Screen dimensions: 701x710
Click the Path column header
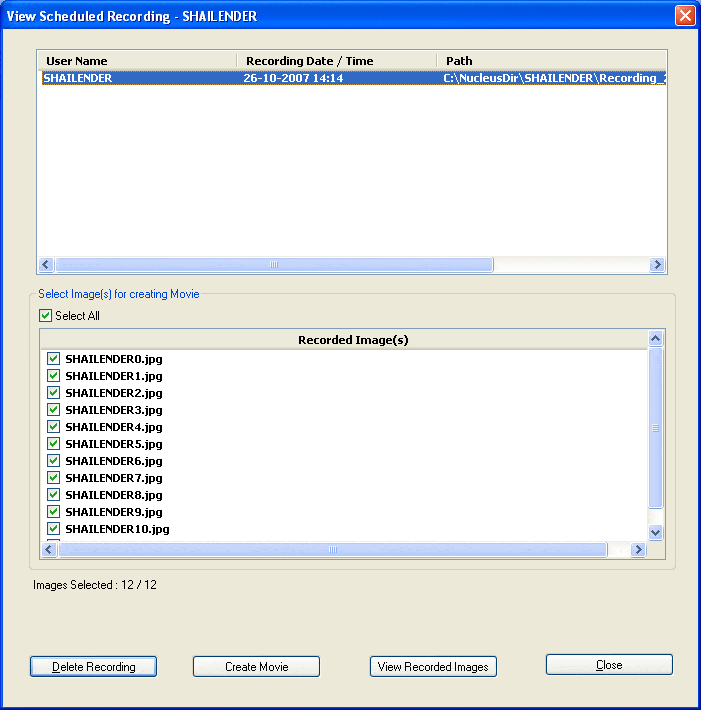pyautogui.click(x=552, y=61)
